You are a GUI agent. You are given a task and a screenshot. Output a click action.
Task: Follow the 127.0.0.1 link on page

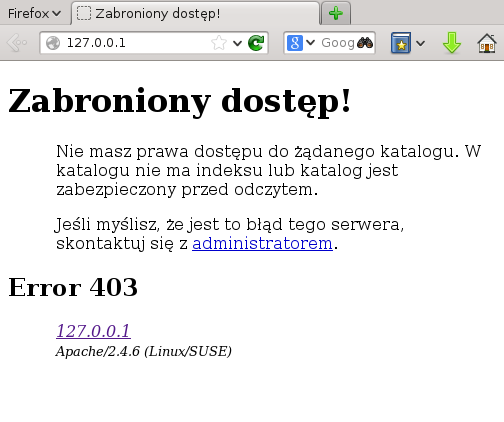[x=93, y=331]
